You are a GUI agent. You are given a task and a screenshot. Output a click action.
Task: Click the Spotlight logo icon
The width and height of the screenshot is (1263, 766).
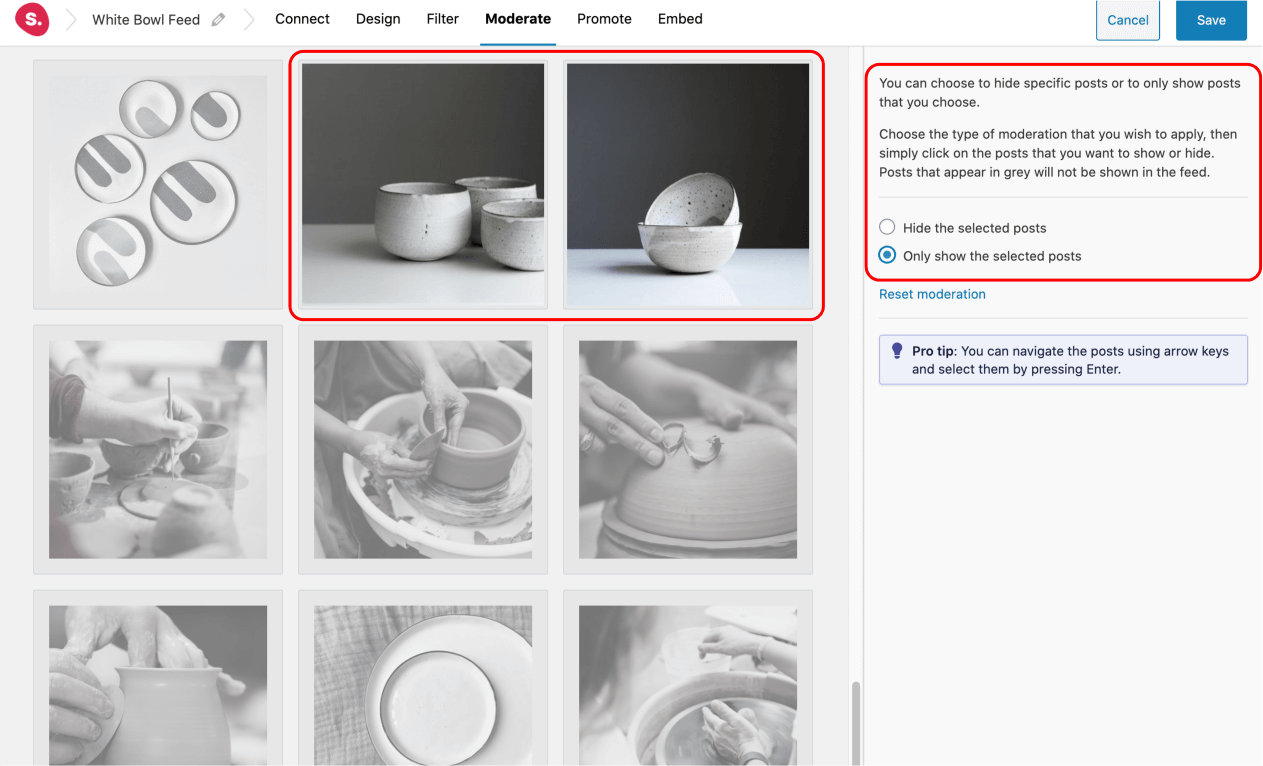[x=33, y=19]
